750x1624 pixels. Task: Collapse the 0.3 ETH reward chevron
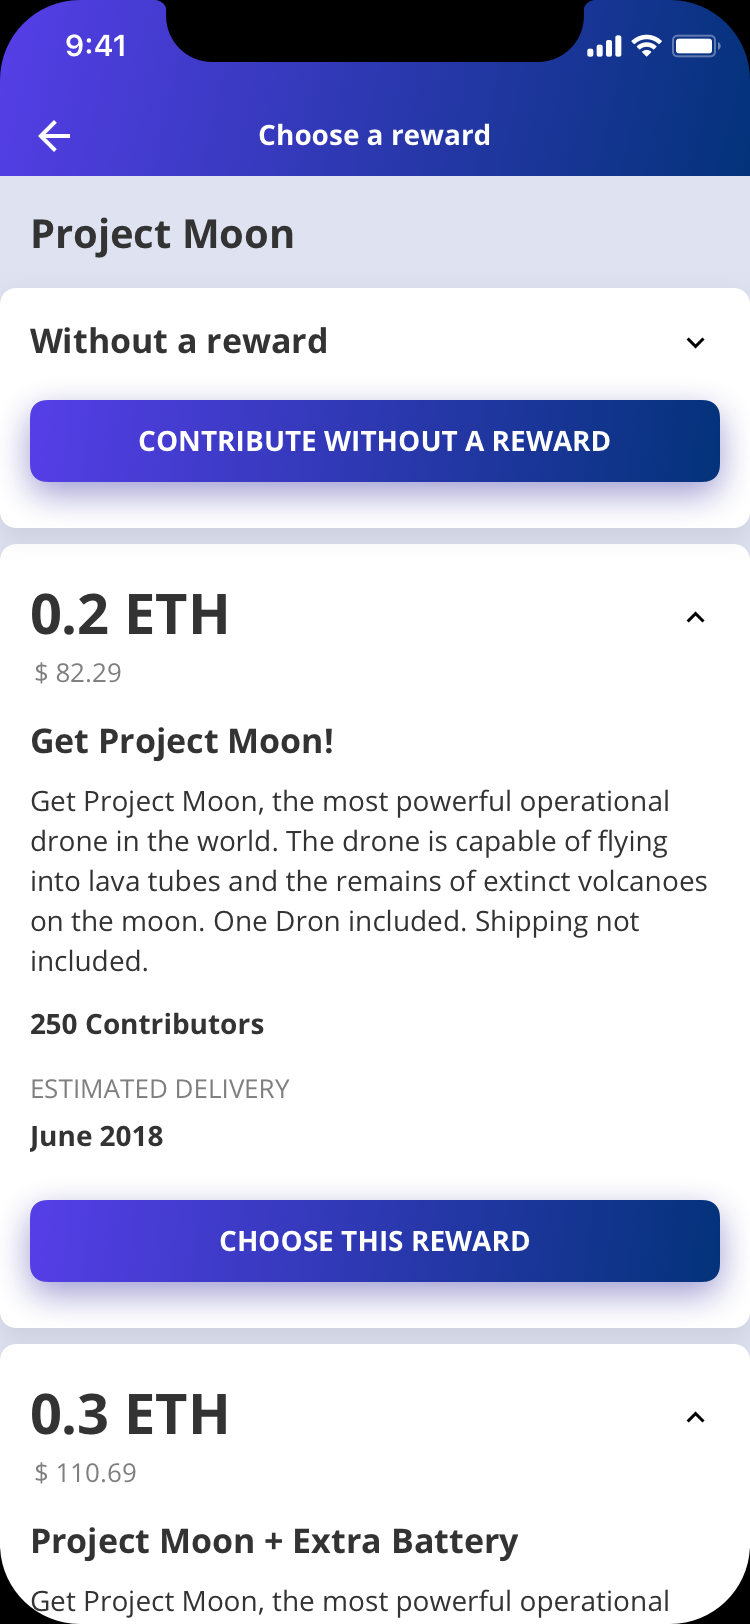(x=696, y=1417)
